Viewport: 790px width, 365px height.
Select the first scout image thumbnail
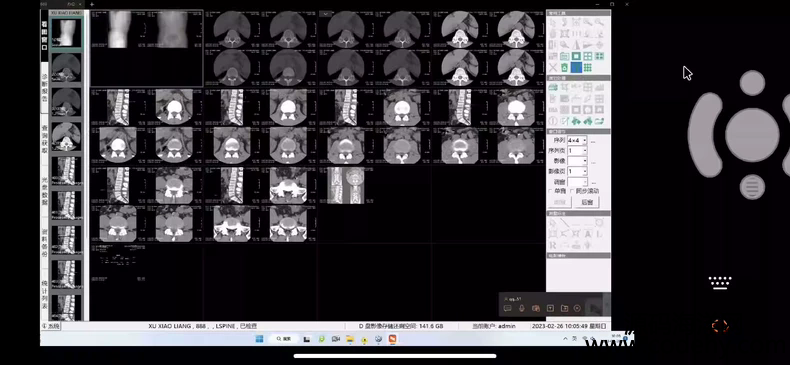[x=67, y=33]
